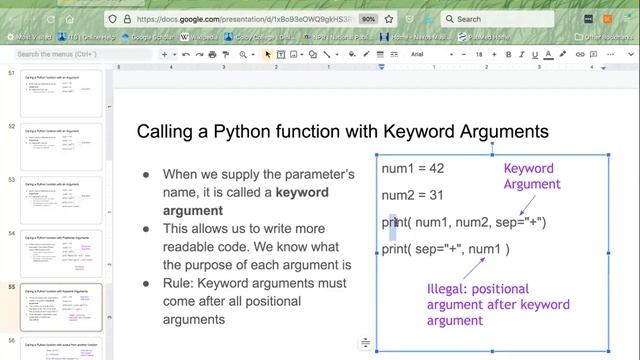The image size is (640, 360).
Task: Select the text box tool
Action: tap(281, 54)
